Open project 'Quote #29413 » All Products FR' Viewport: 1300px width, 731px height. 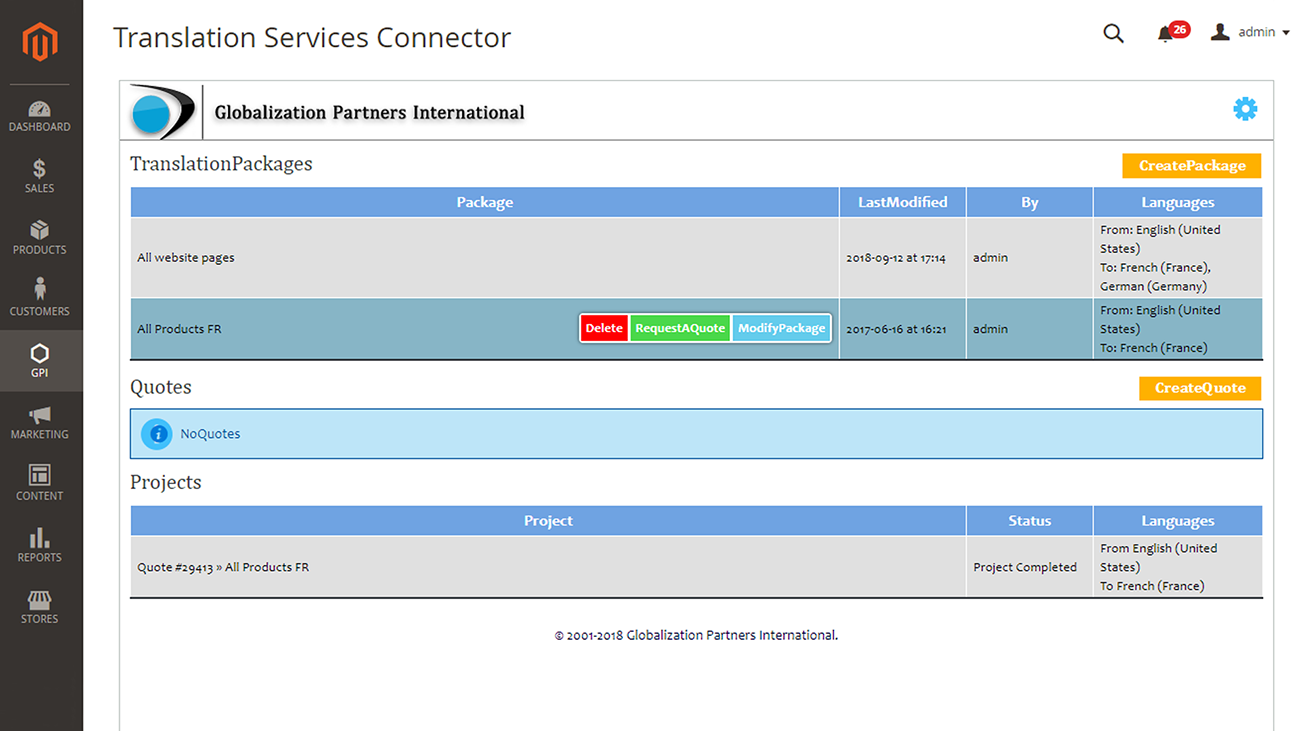point(223,567)
